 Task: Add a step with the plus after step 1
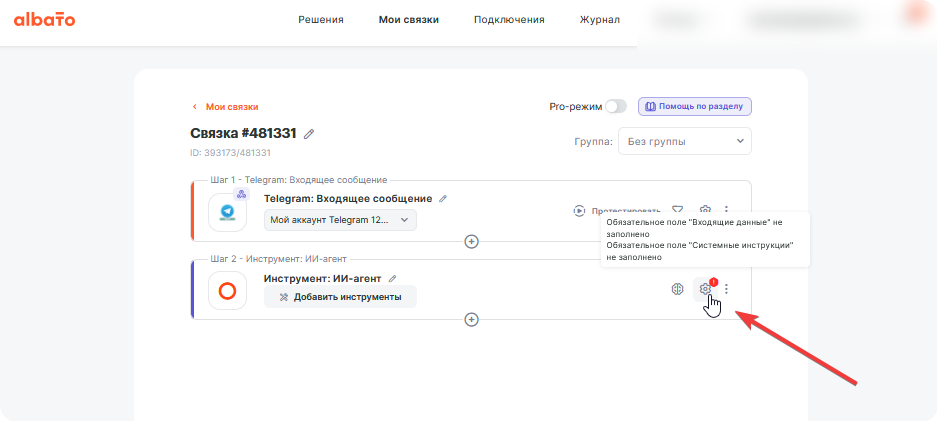click(471, 241)
